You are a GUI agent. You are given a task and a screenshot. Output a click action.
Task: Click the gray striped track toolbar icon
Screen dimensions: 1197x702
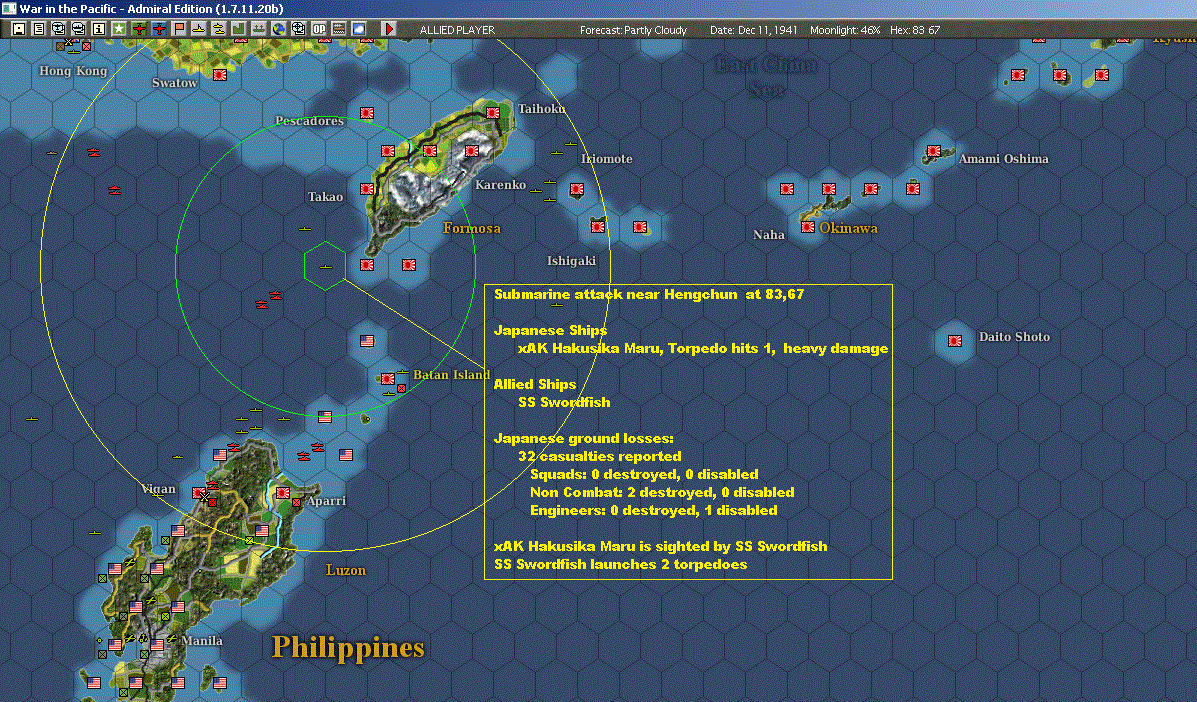tap(338, 29)
